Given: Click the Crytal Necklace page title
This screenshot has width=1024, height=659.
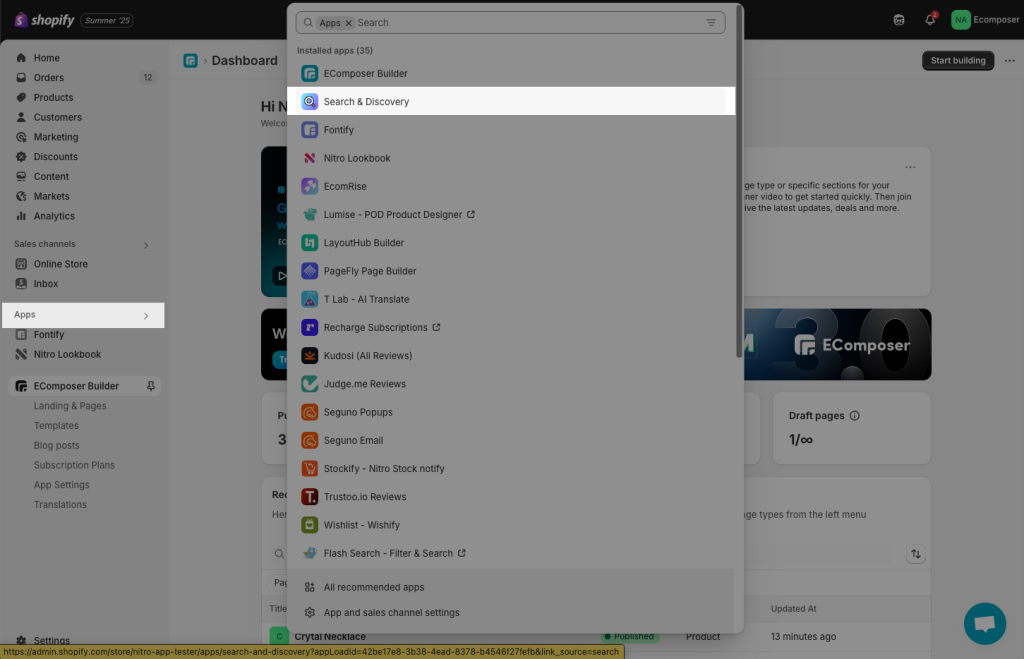Looking at the screenshot, I should (x=330, y=636).
